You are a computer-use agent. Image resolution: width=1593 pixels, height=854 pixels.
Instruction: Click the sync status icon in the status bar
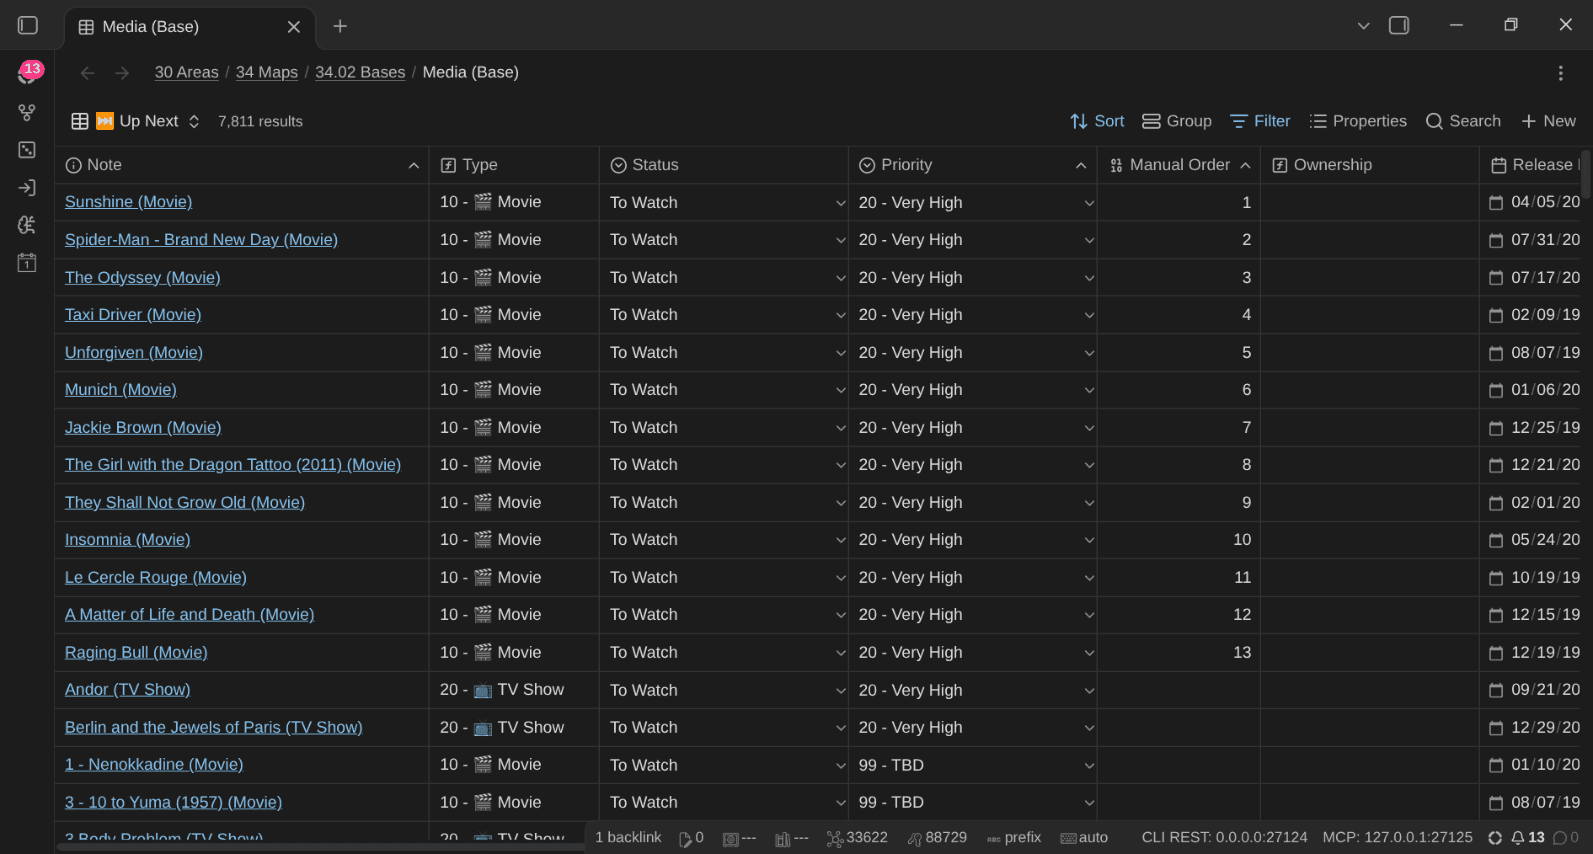tap(1495, 838)
